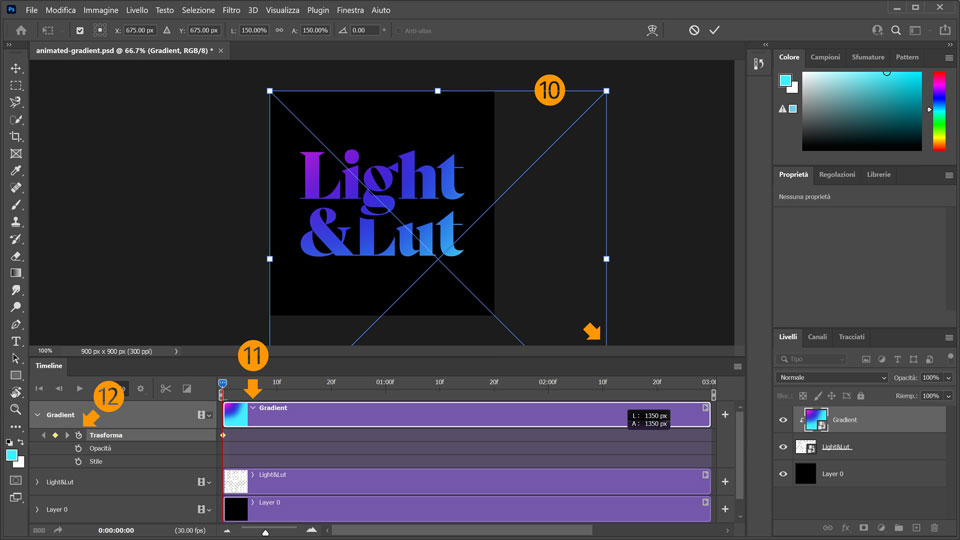Pick a color in the color field

point(860,111)
